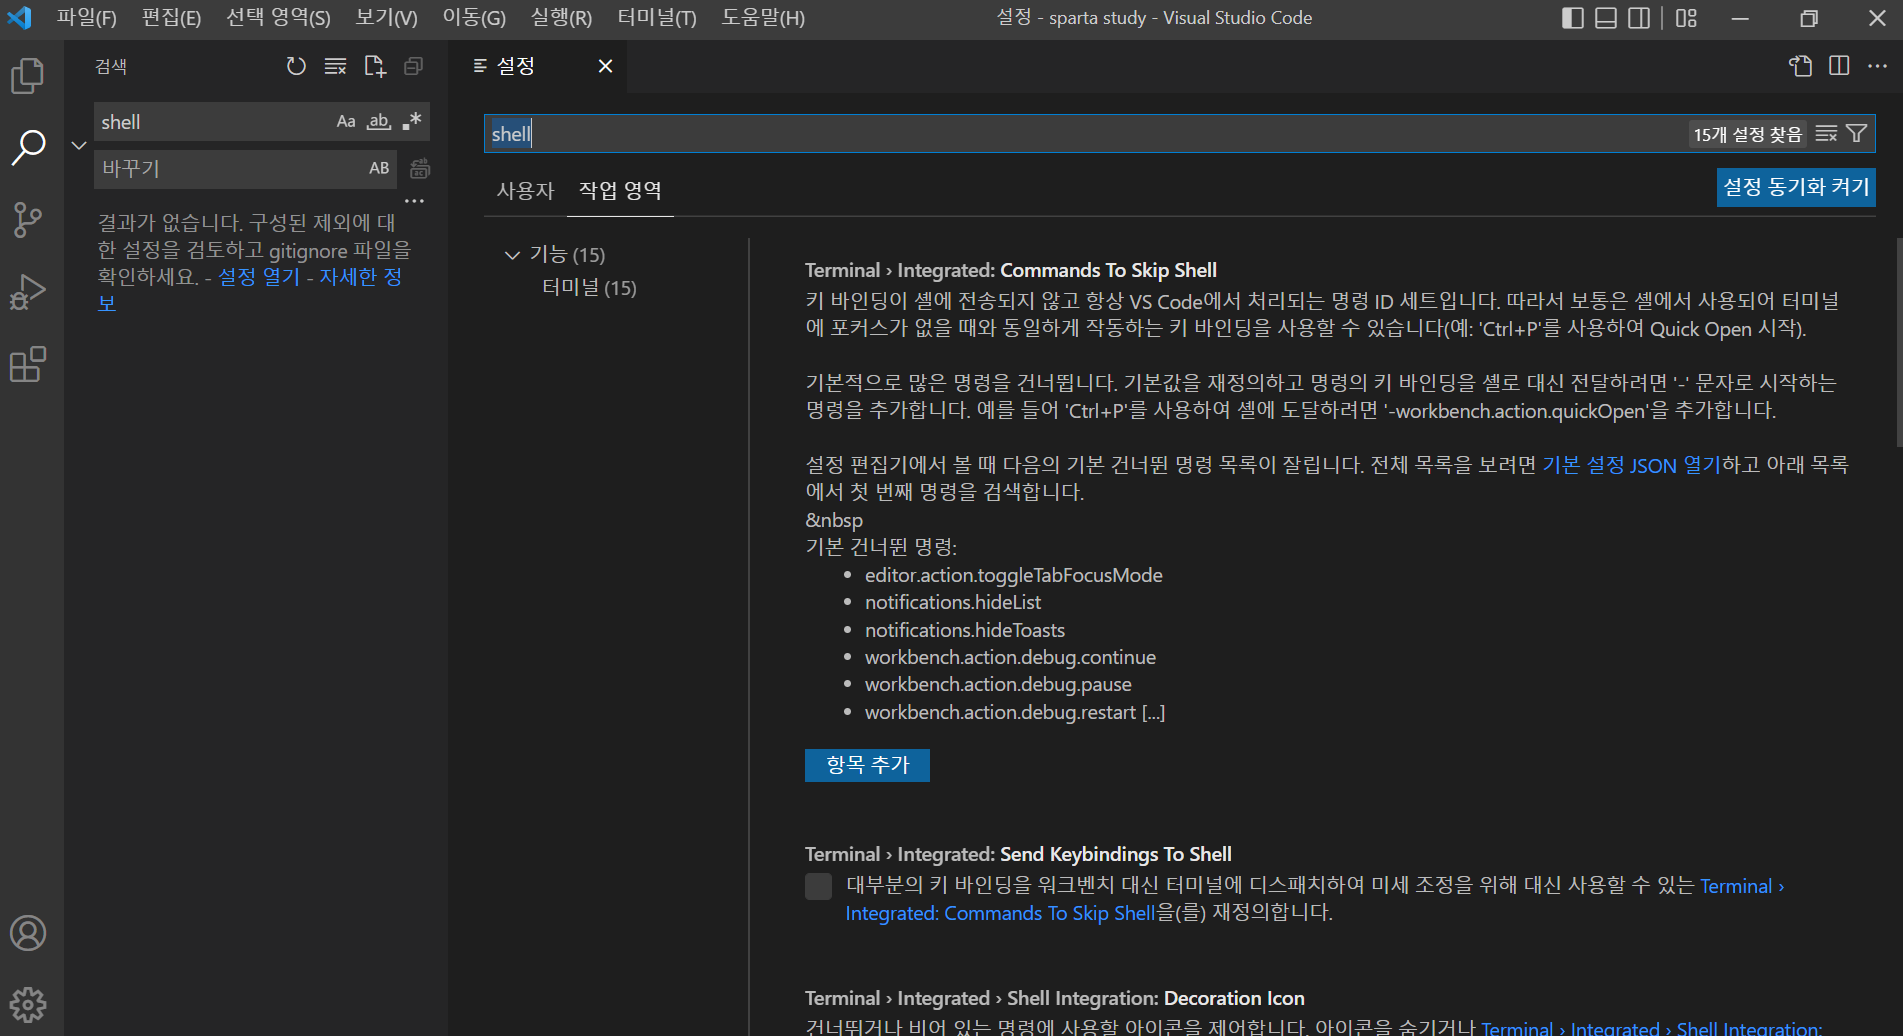Screen dimensions: 1903x1036
Task: Click the settings search field
Action: 1085,134
